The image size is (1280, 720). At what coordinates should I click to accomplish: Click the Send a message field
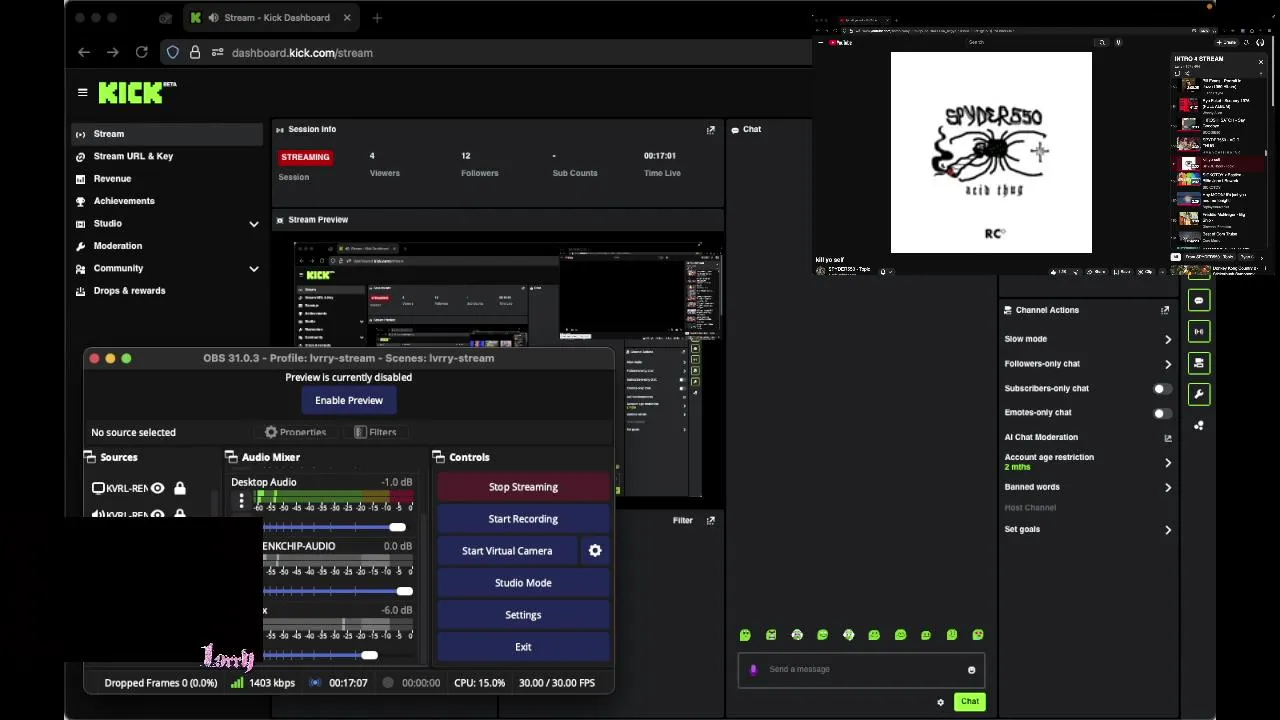pyautogui.click(x=861, y=670)
